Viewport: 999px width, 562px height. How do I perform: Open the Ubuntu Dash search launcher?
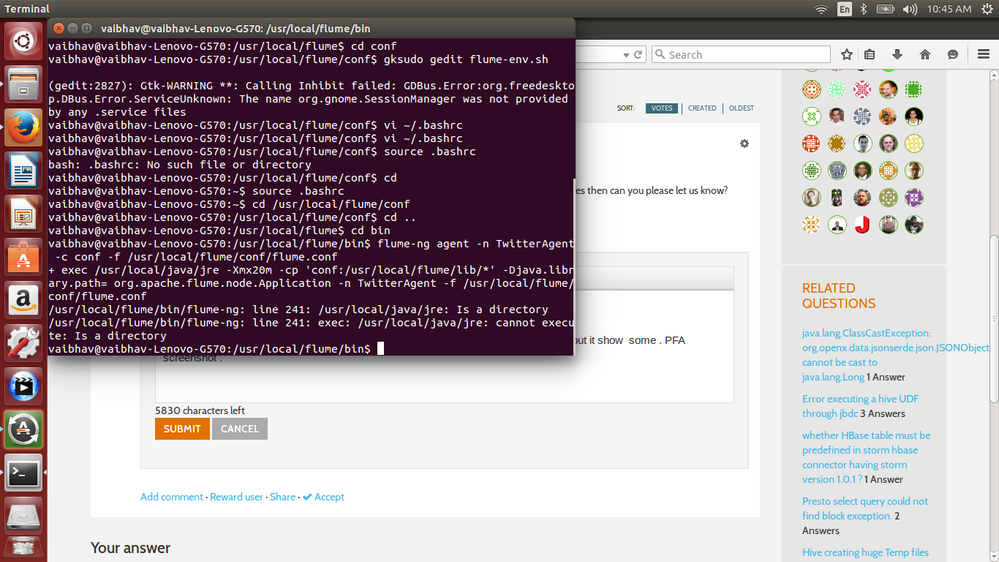tap(24, 42)
